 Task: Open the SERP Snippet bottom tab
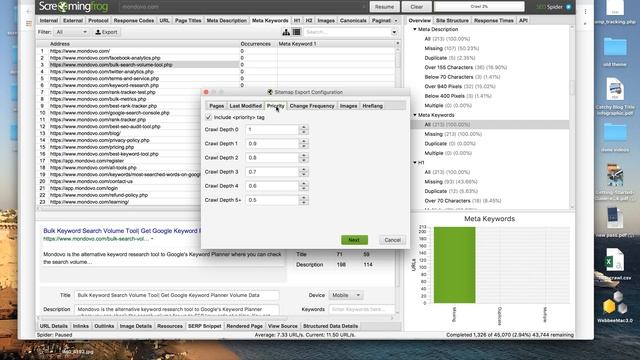pos(204,326)
